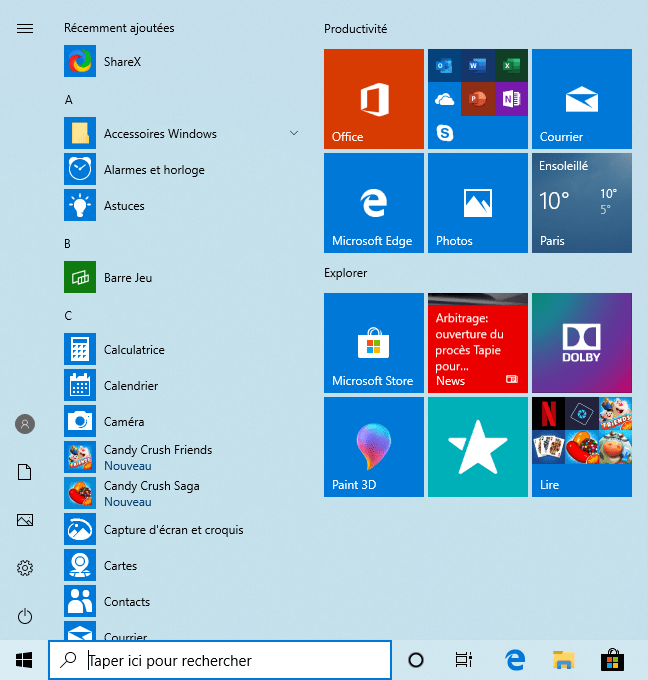
Task: Open the Lire games folder tile
Action: pyautogui.click(x=582, y=447)
